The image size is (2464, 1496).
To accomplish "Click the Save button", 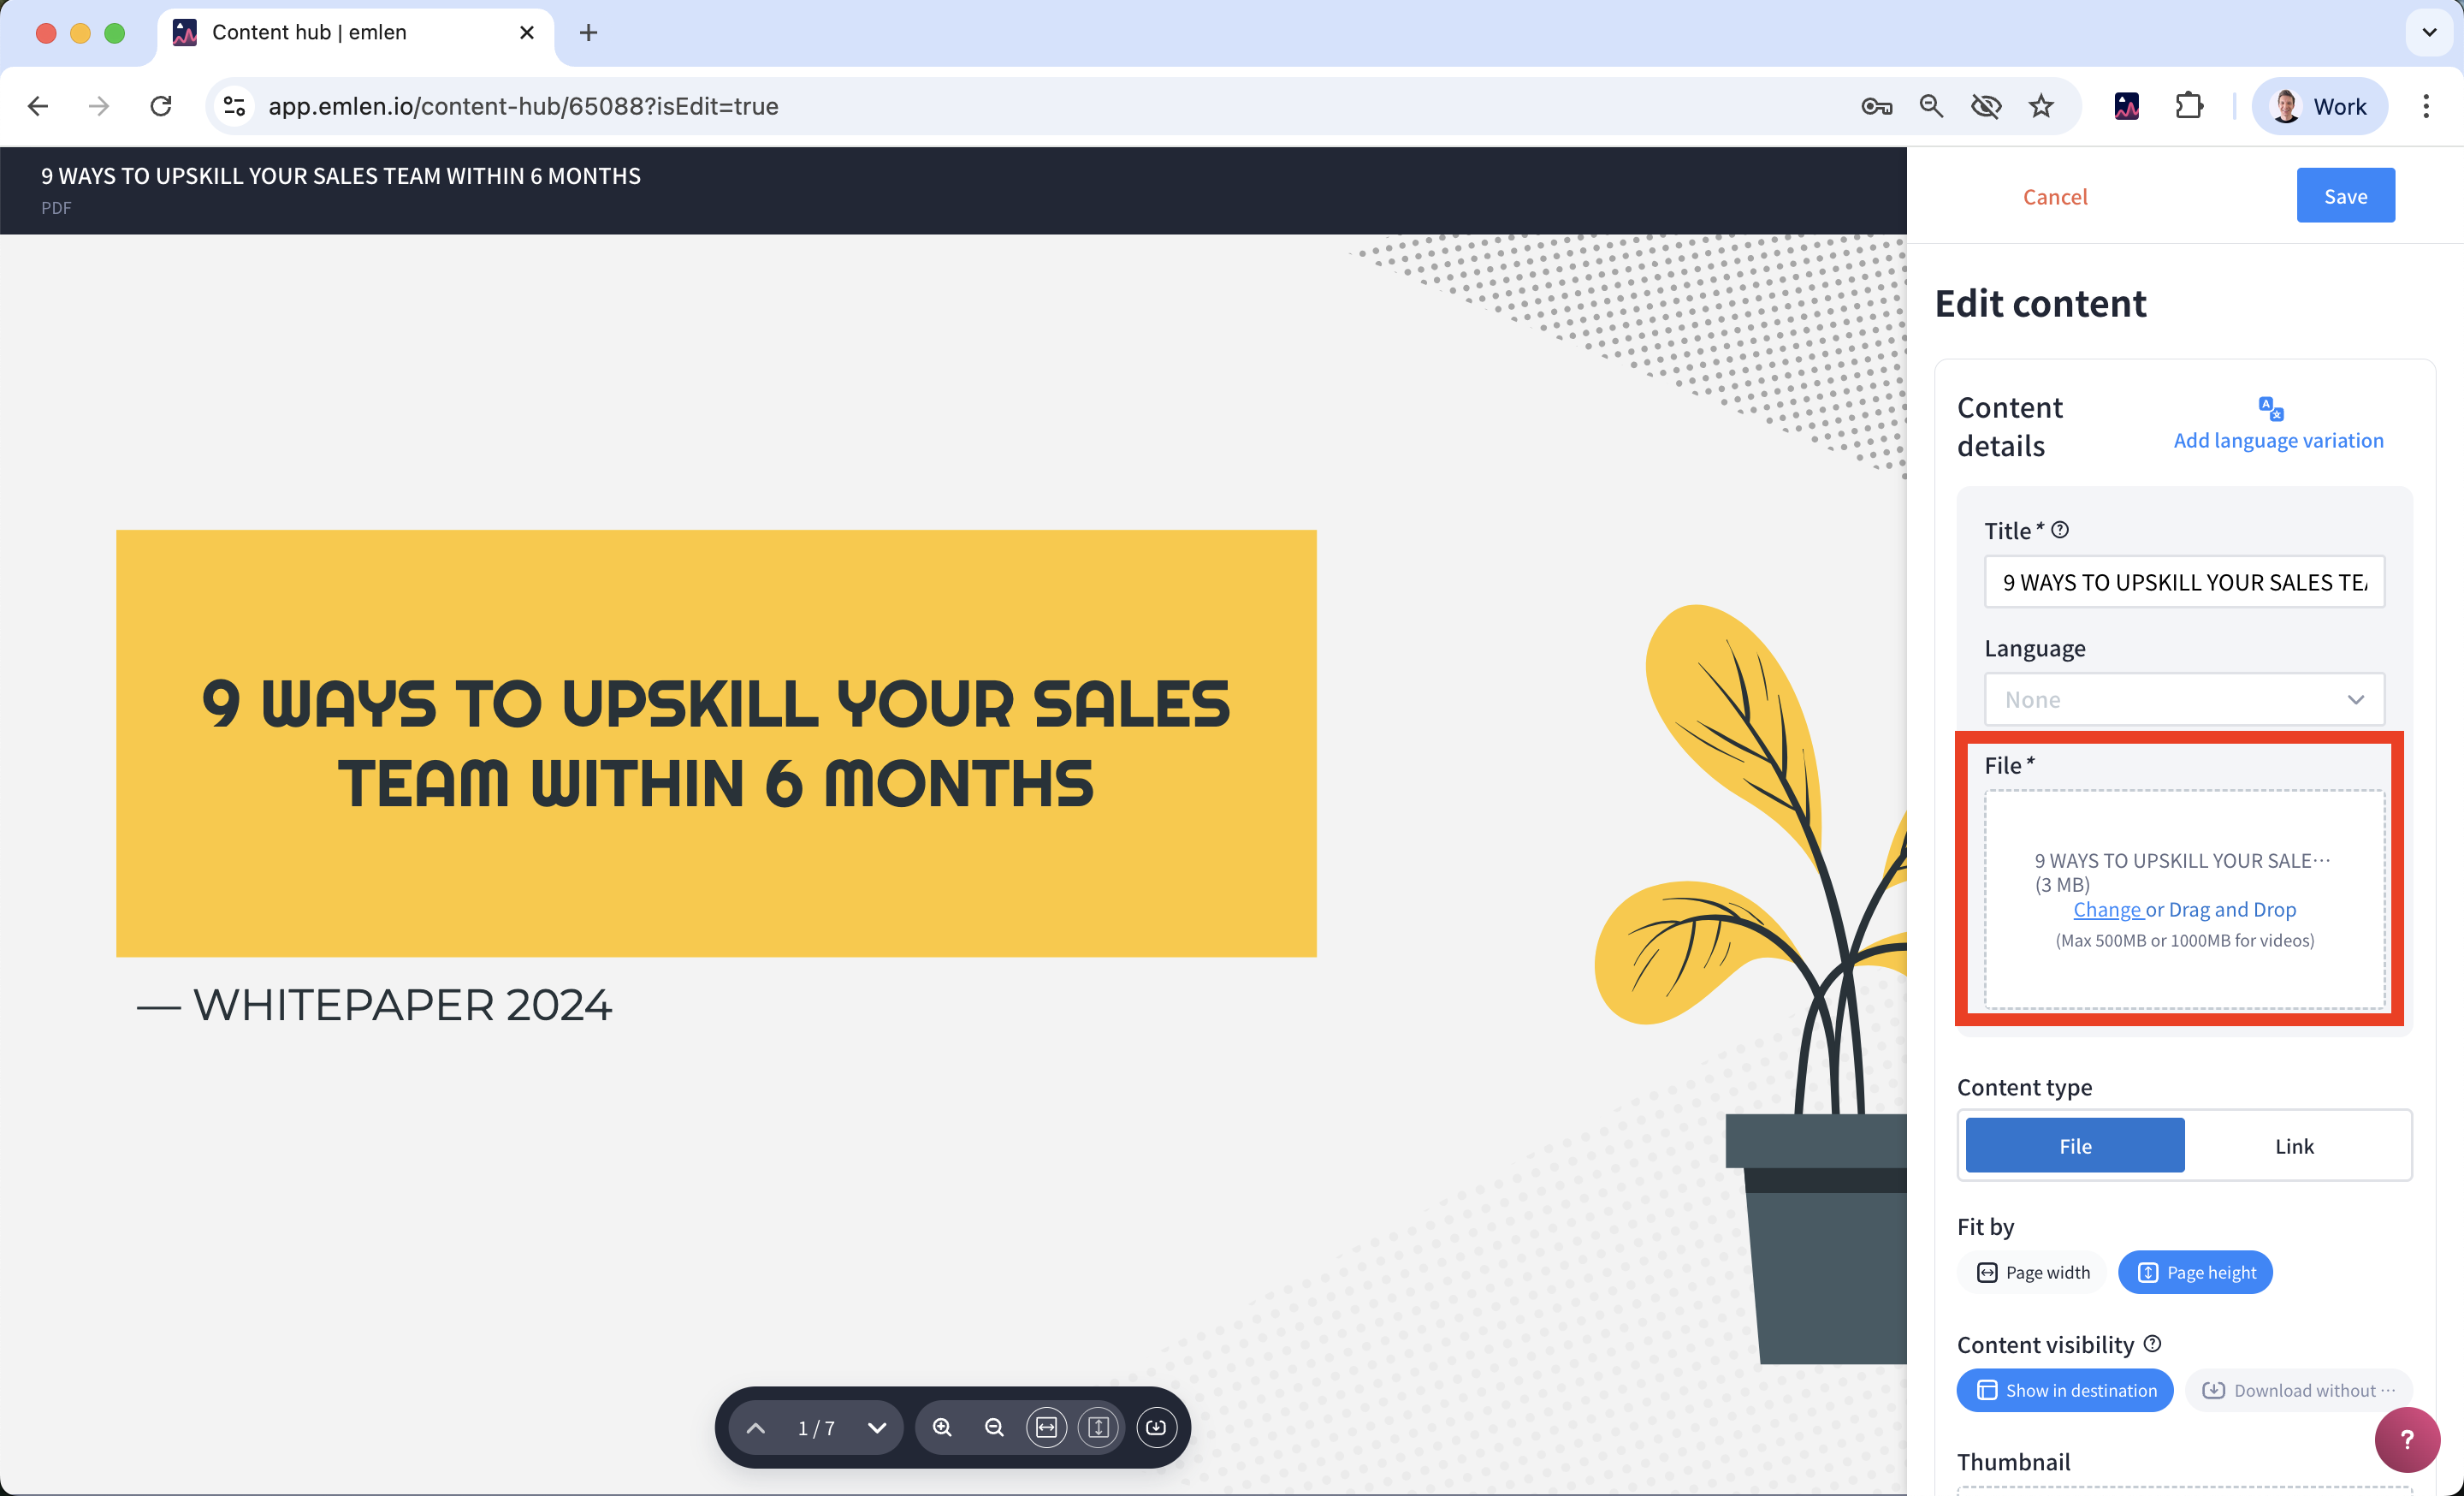I will (x=2345, y=196).
